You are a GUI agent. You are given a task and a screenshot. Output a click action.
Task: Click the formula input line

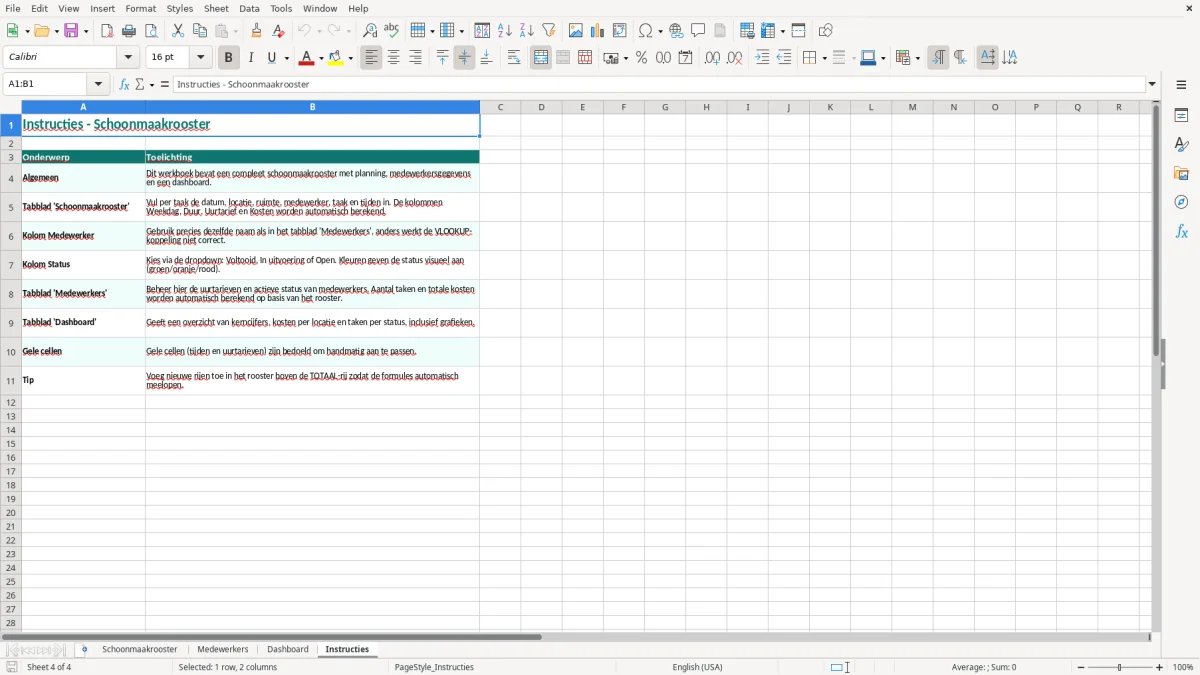659,85
